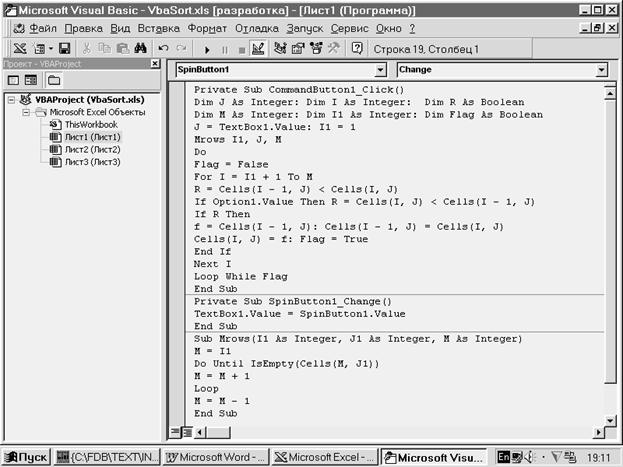This screenshot has height=467, width=623.
Task: Switch to procedure view at editor bottom-left
Action: pyautogui.click(x=174, y=432)
